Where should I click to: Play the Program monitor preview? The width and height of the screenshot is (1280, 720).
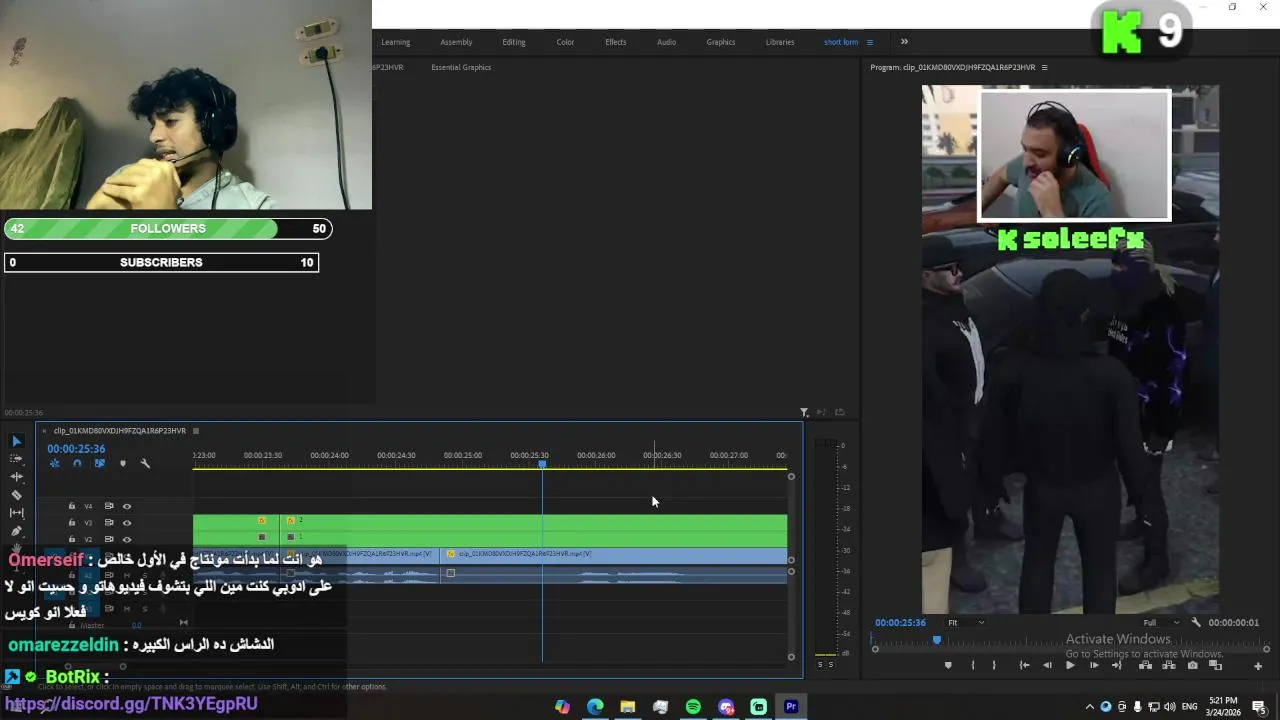pyautogui.click(x=1070, y=665)
